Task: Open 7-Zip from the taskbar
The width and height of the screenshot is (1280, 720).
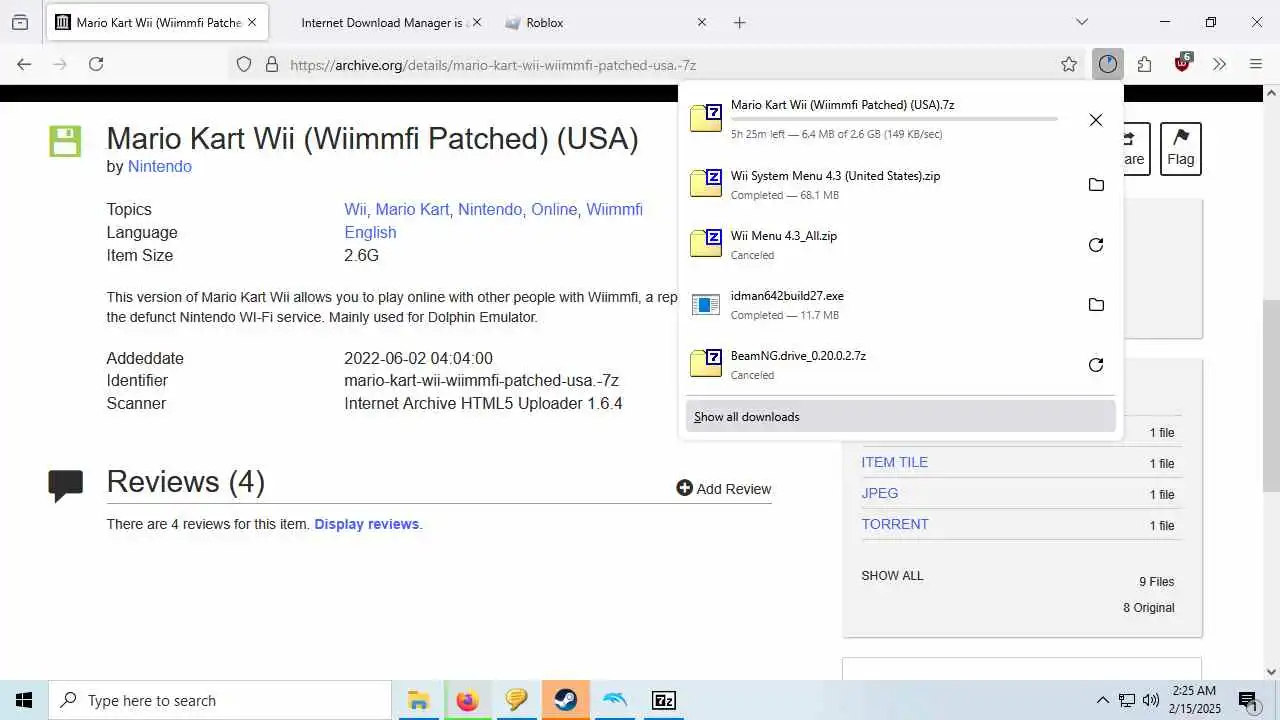Action: tap(664, 700)
